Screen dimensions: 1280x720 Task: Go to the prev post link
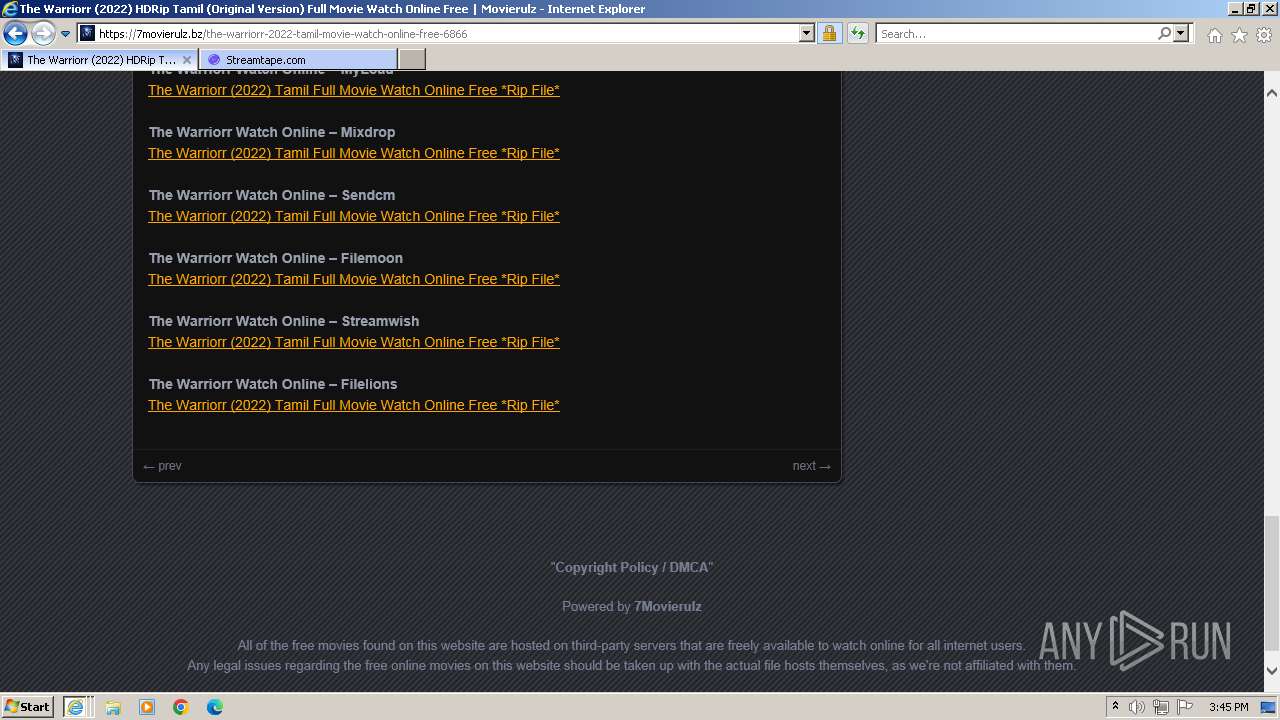(x=162, y=466)
